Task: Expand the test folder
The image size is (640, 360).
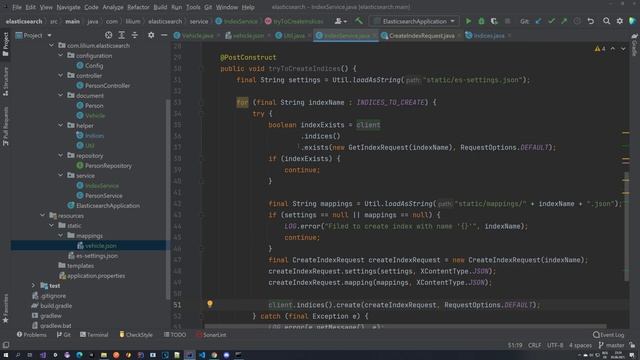Action: click(33, 286)
